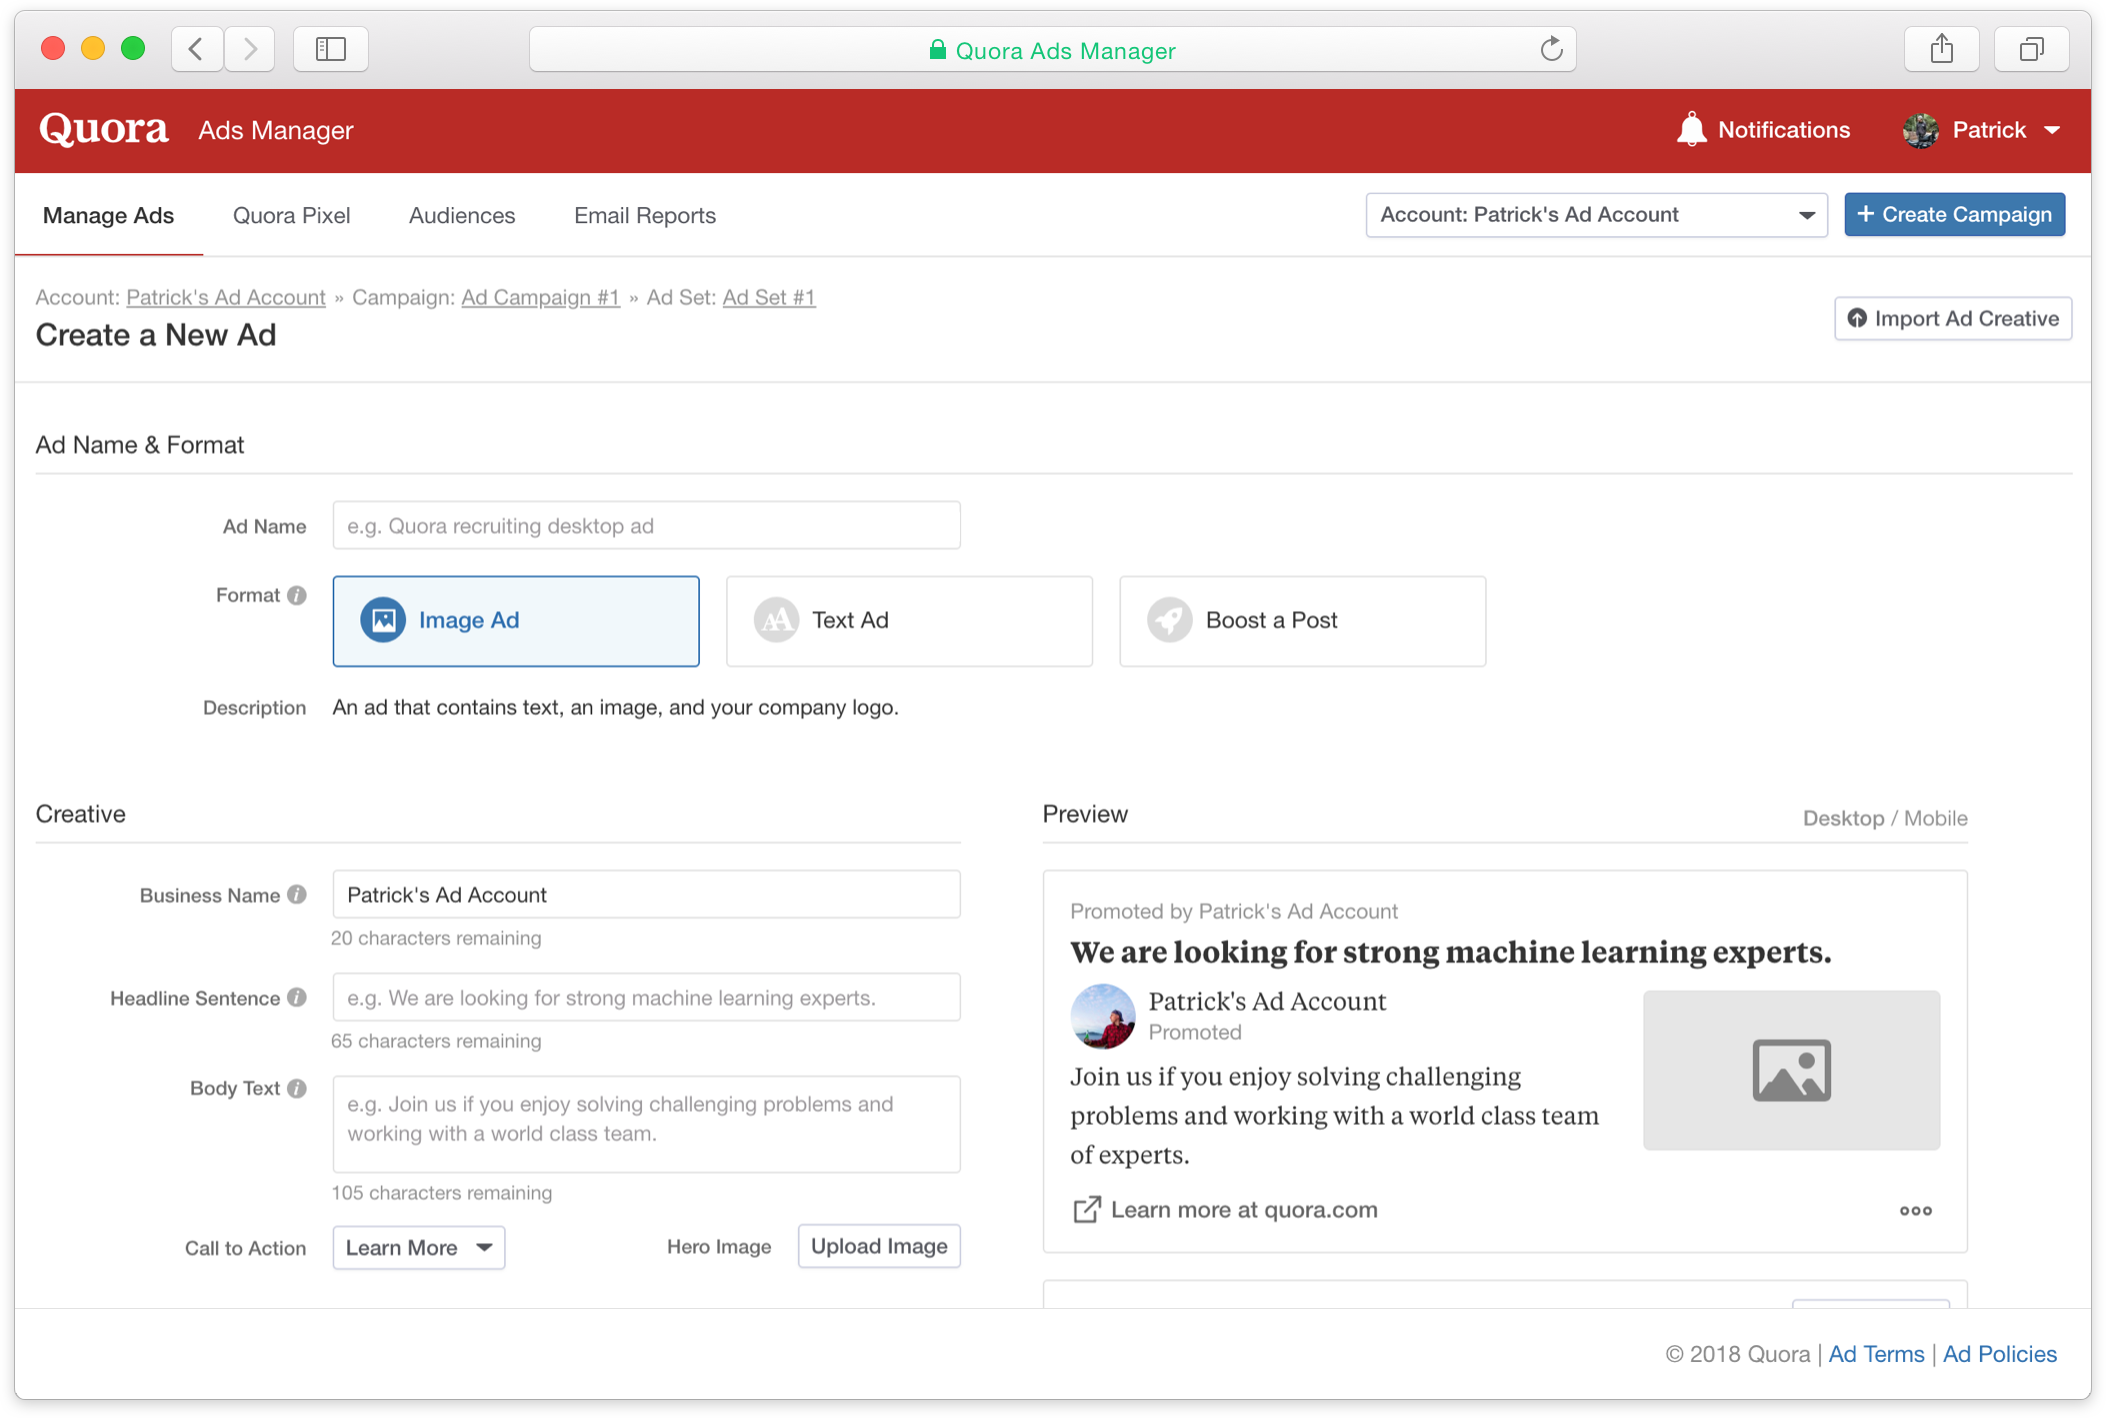
Task: Open the Quora Pixel tab
Action: 291,215
